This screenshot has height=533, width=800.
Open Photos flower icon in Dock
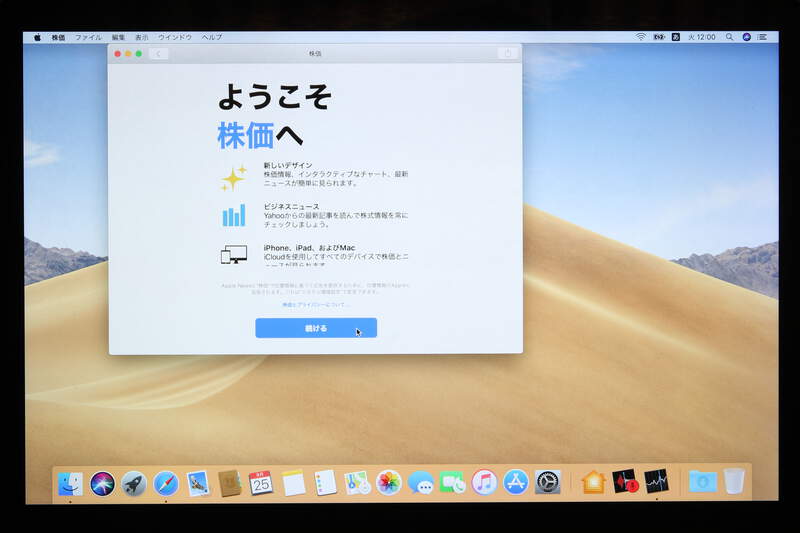pos(389,483)
